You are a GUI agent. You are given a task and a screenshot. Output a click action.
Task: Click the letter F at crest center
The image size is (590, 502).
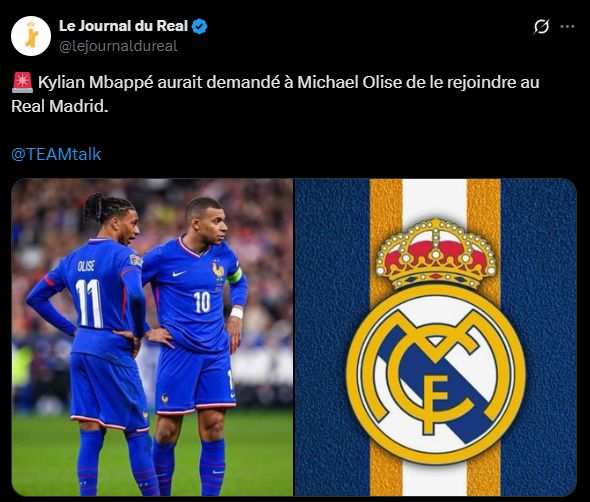[438, 390]
